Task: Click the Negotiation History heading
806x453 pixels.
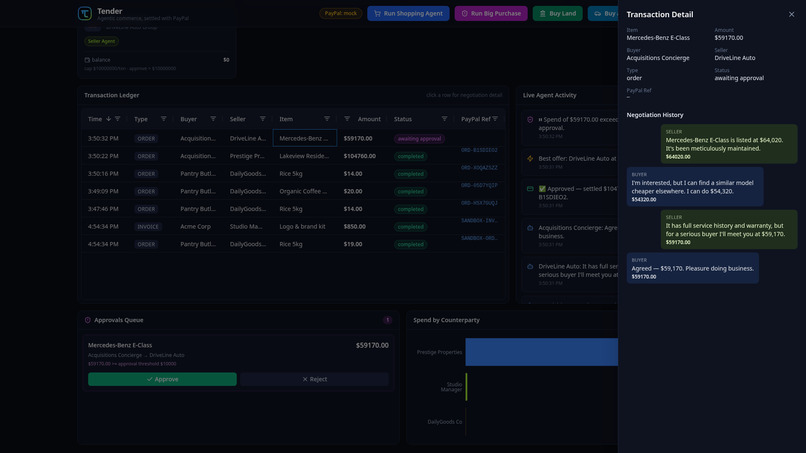Action: (x=655, y=115)
